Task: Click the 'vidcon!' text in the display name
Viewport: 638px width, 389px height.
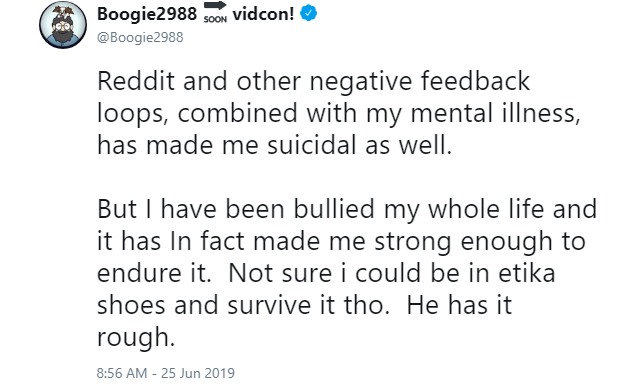Action: click(x=263, y=14)
